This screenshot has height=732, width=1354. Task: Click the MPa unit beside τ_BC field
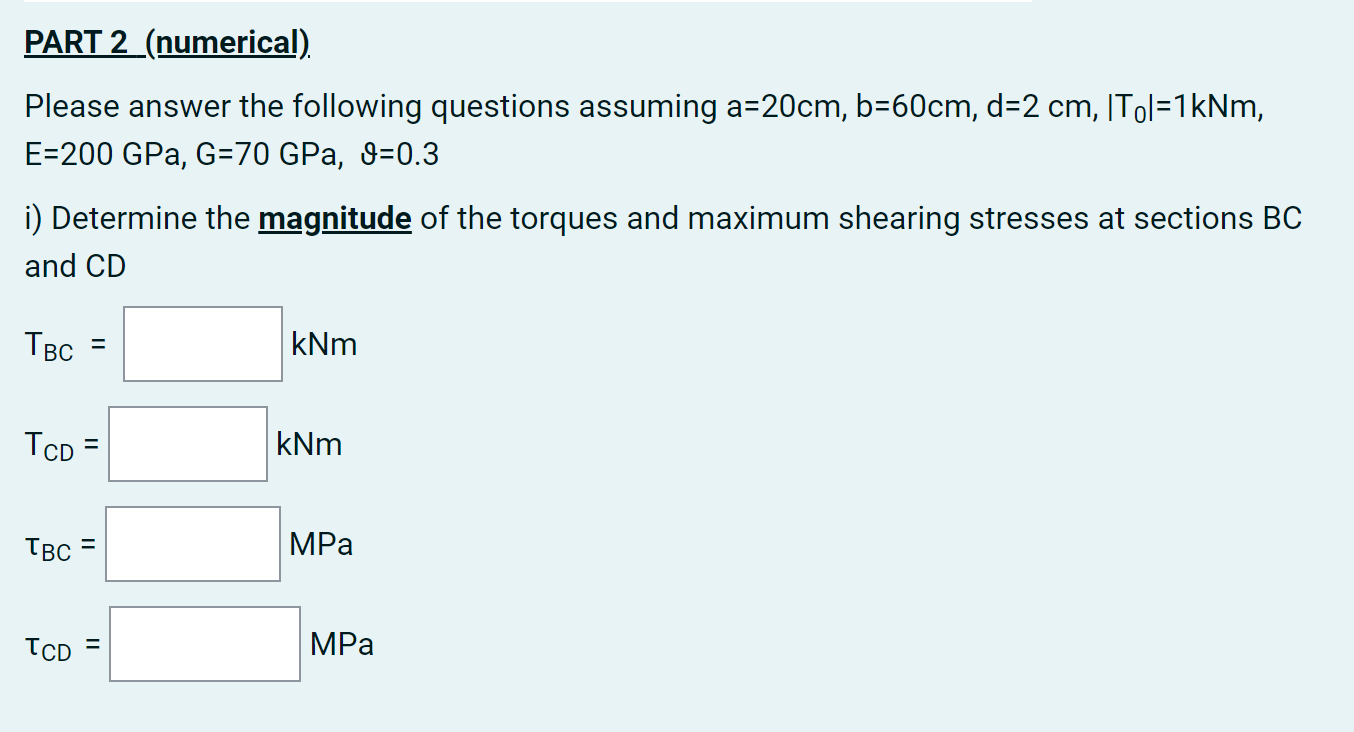[321, 544]
